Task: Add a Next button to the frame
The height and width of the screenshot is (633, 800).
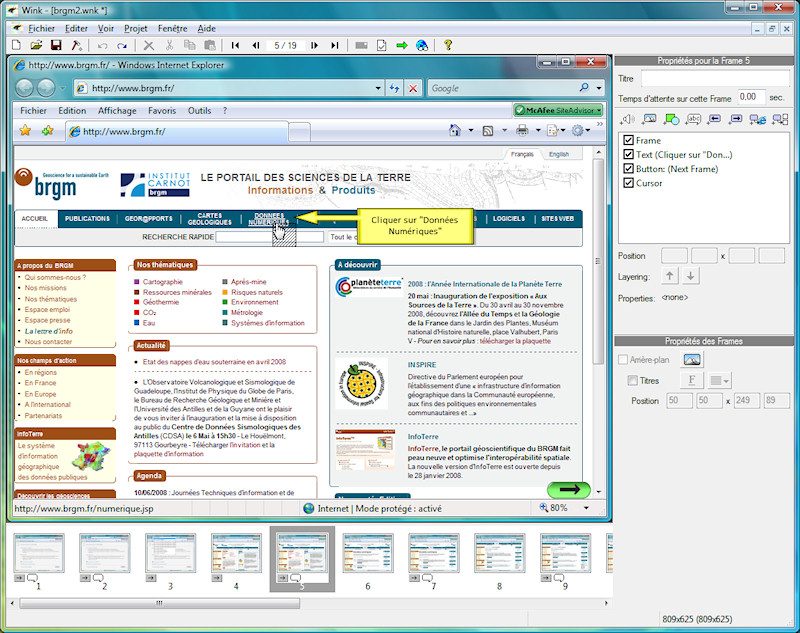Action: [736, 119]
